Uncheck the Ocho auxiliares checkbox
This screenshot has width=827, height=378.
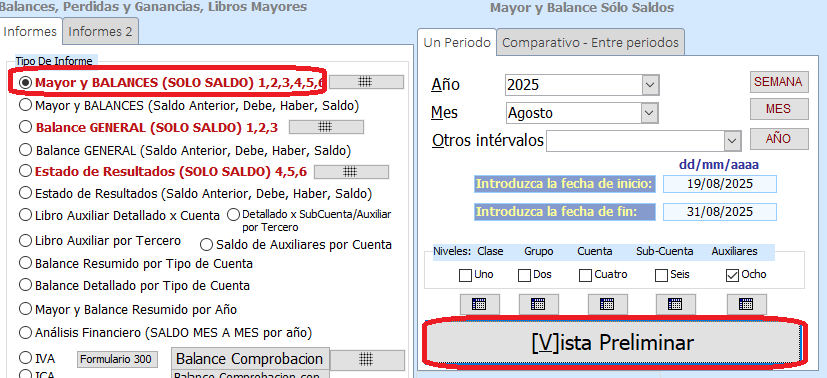733,275
